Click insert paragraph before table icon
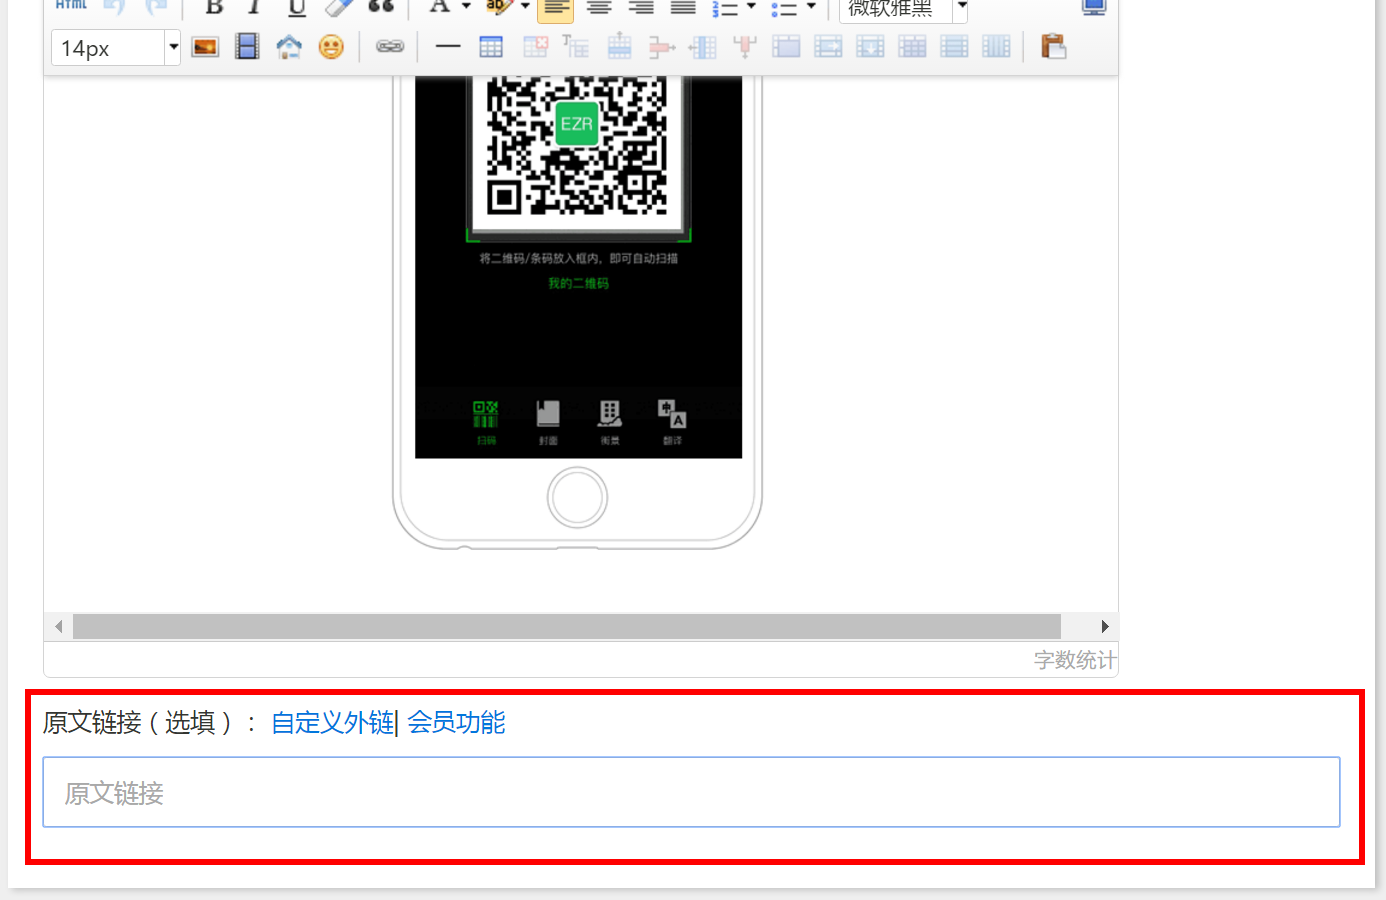The width and height of the screenshot is (1386, 900). (576, 46)
